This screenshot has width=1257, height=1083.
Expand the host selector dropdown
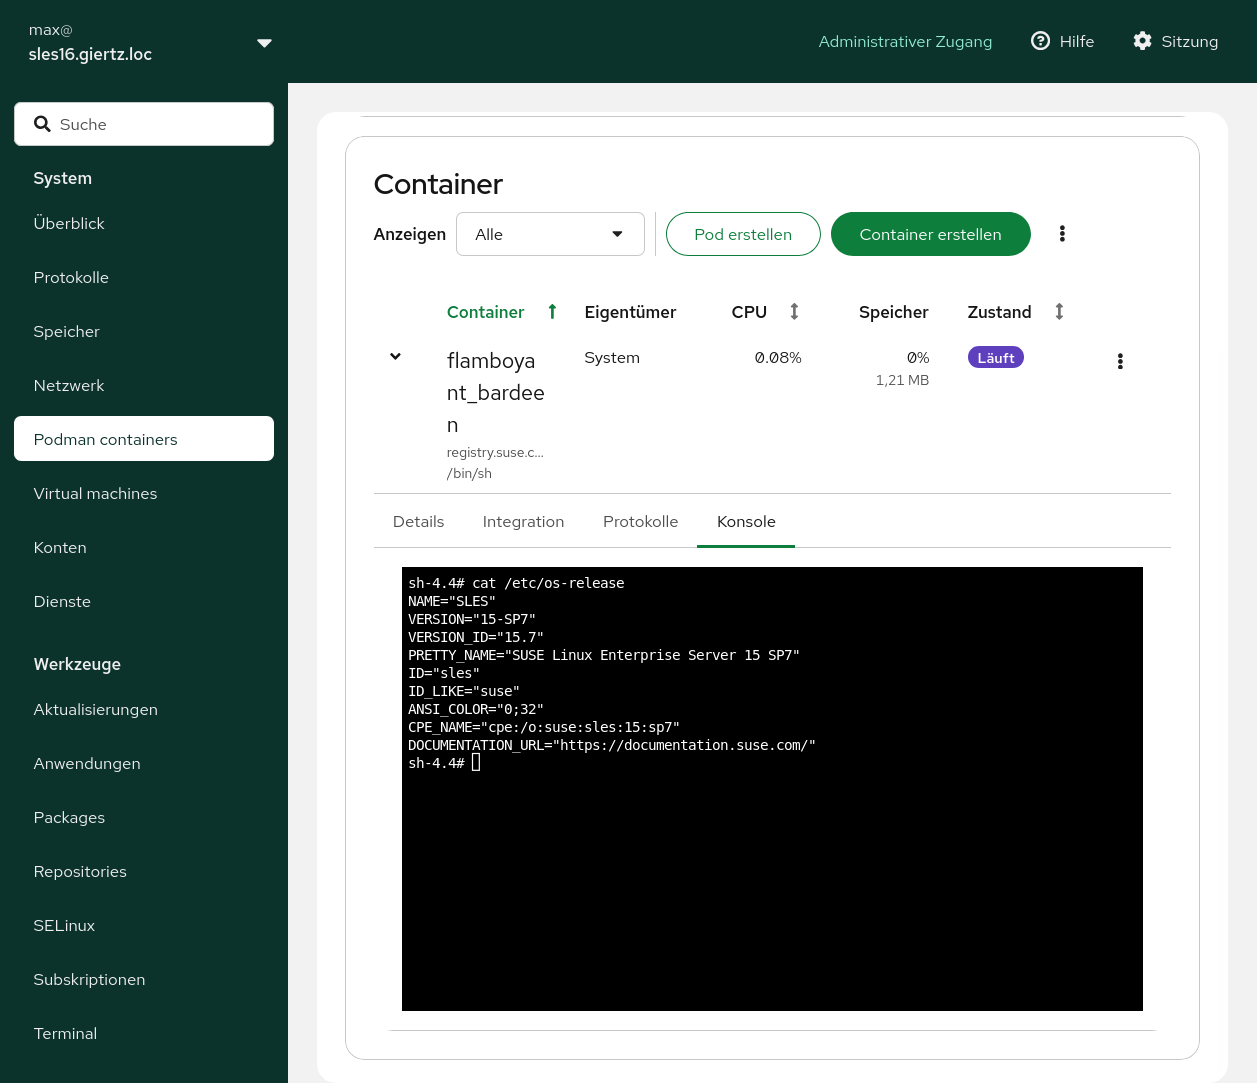point(264,43)
